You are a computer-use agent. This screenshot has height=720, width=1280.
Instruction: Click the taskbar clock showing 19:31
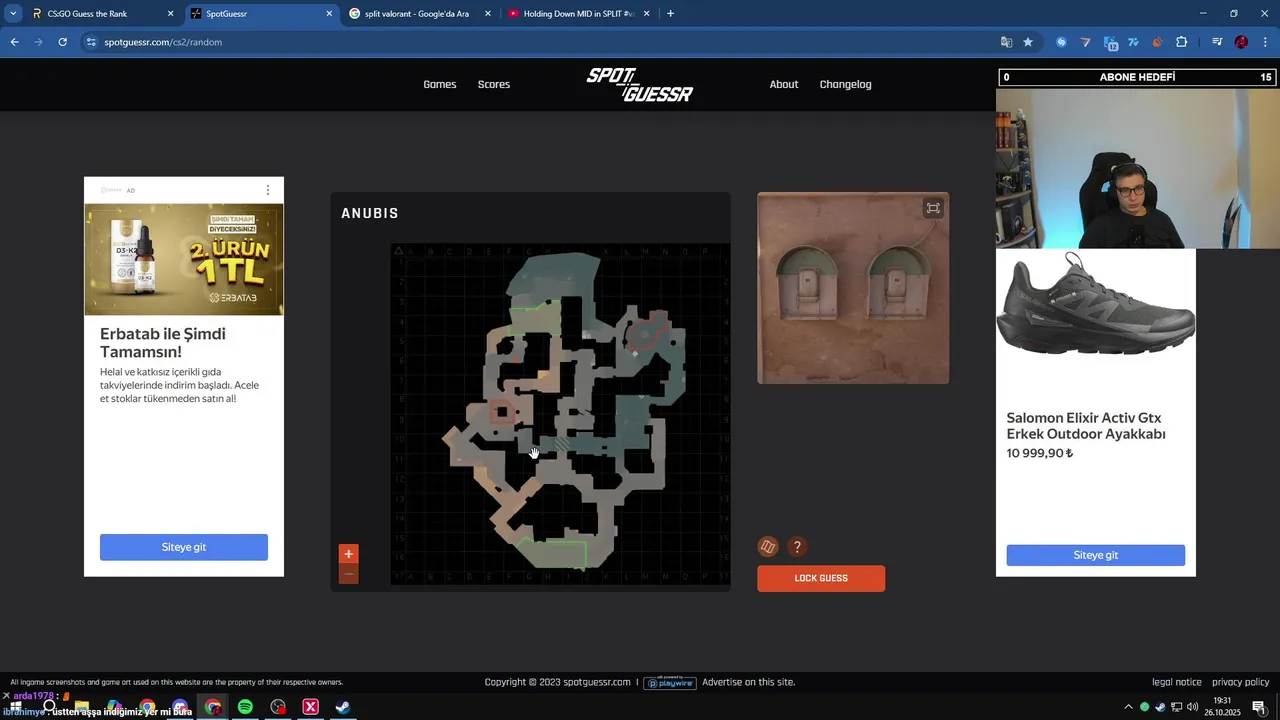[1222, 707]
